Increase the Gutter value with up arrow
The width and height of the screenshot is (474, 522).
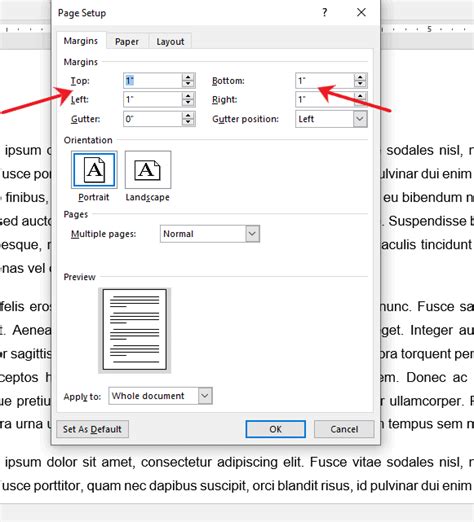click(x=188, y=115)
